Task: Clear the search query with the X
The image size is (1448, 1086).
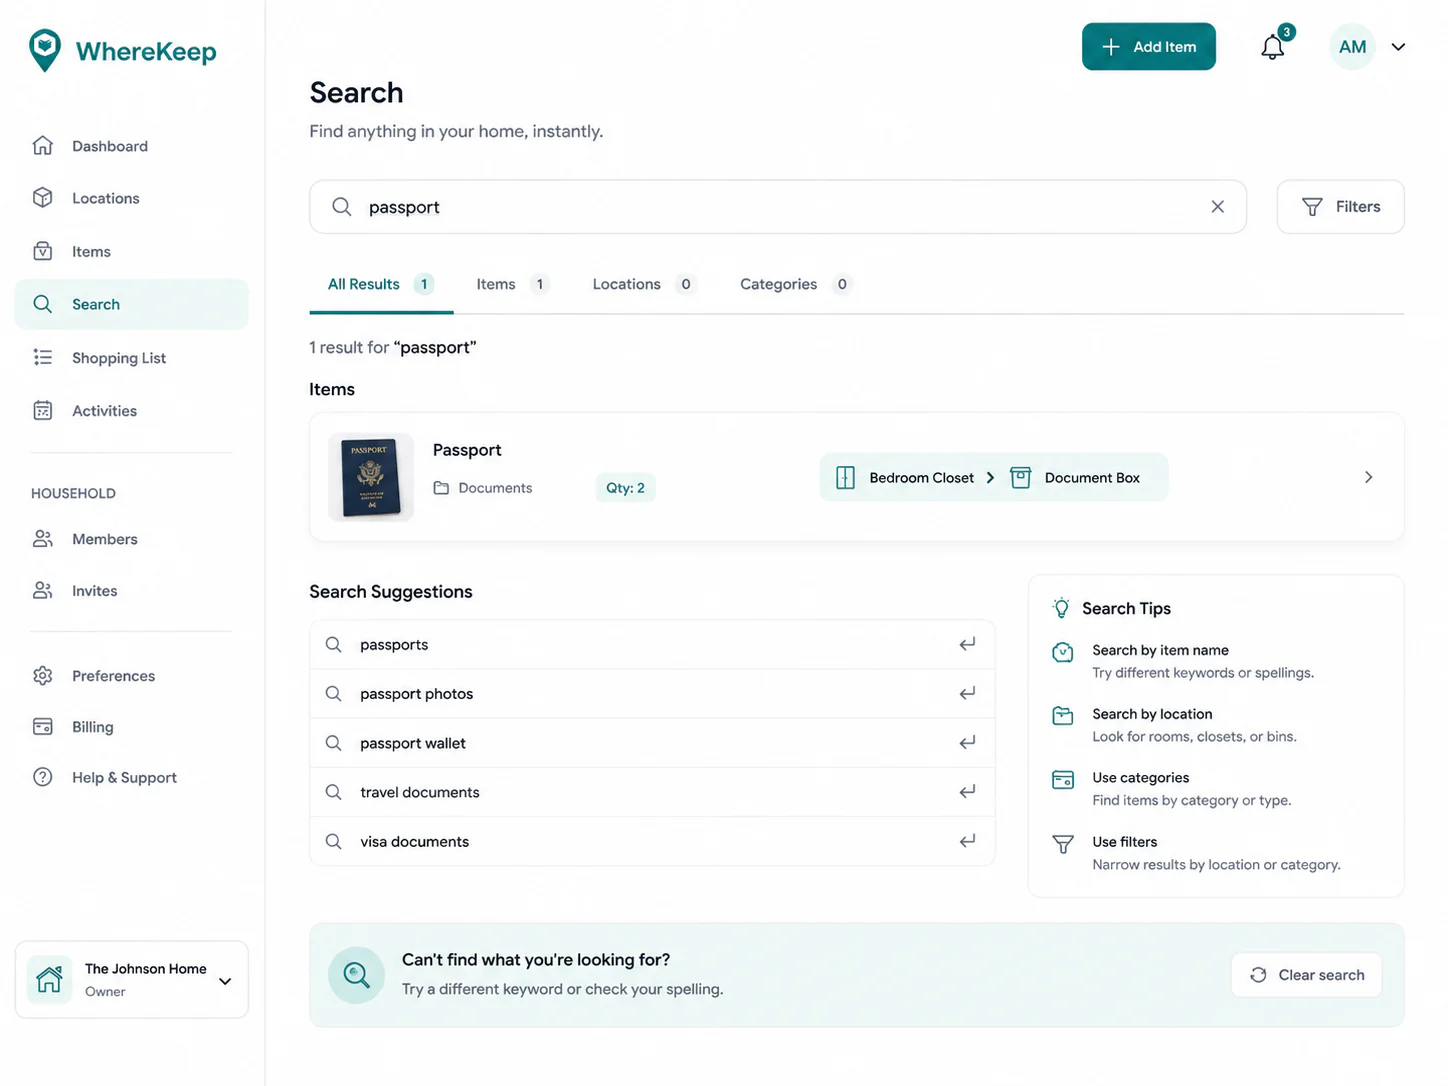Action: 1218,207
